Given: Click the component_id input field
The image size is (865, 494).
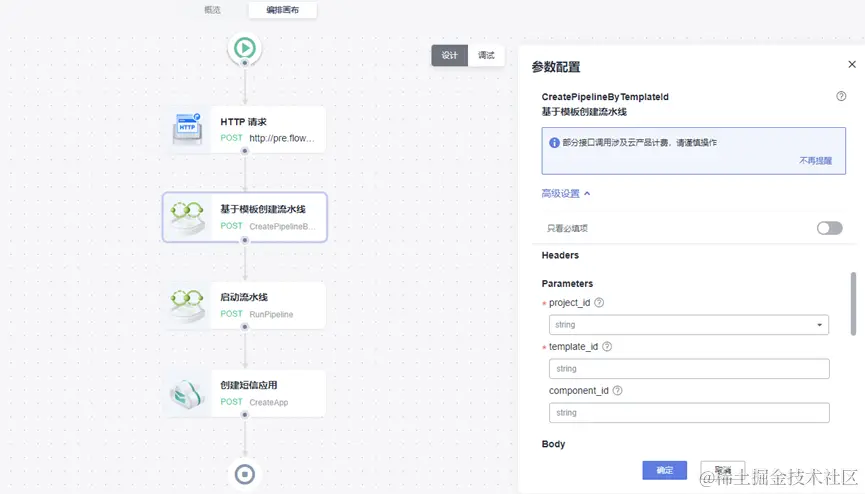Looking at the screenshot, I should pyautogui.click(x=689, y=413).
